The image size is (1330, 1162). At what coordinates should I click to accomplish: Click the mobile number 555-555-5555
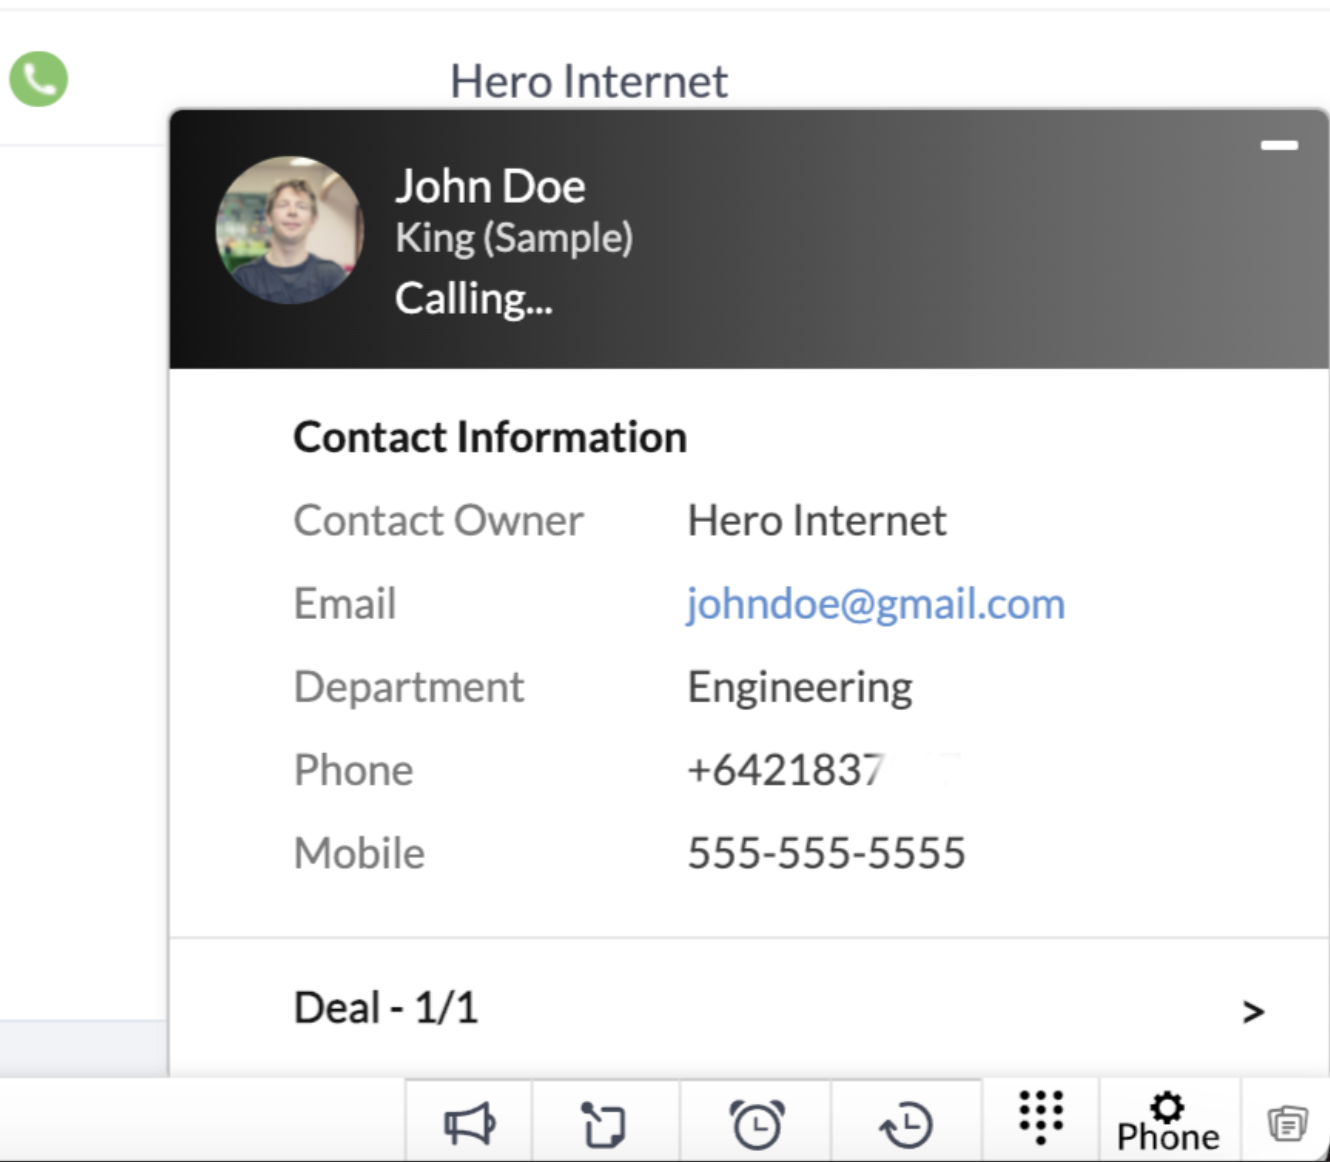[x=826, y=854]
